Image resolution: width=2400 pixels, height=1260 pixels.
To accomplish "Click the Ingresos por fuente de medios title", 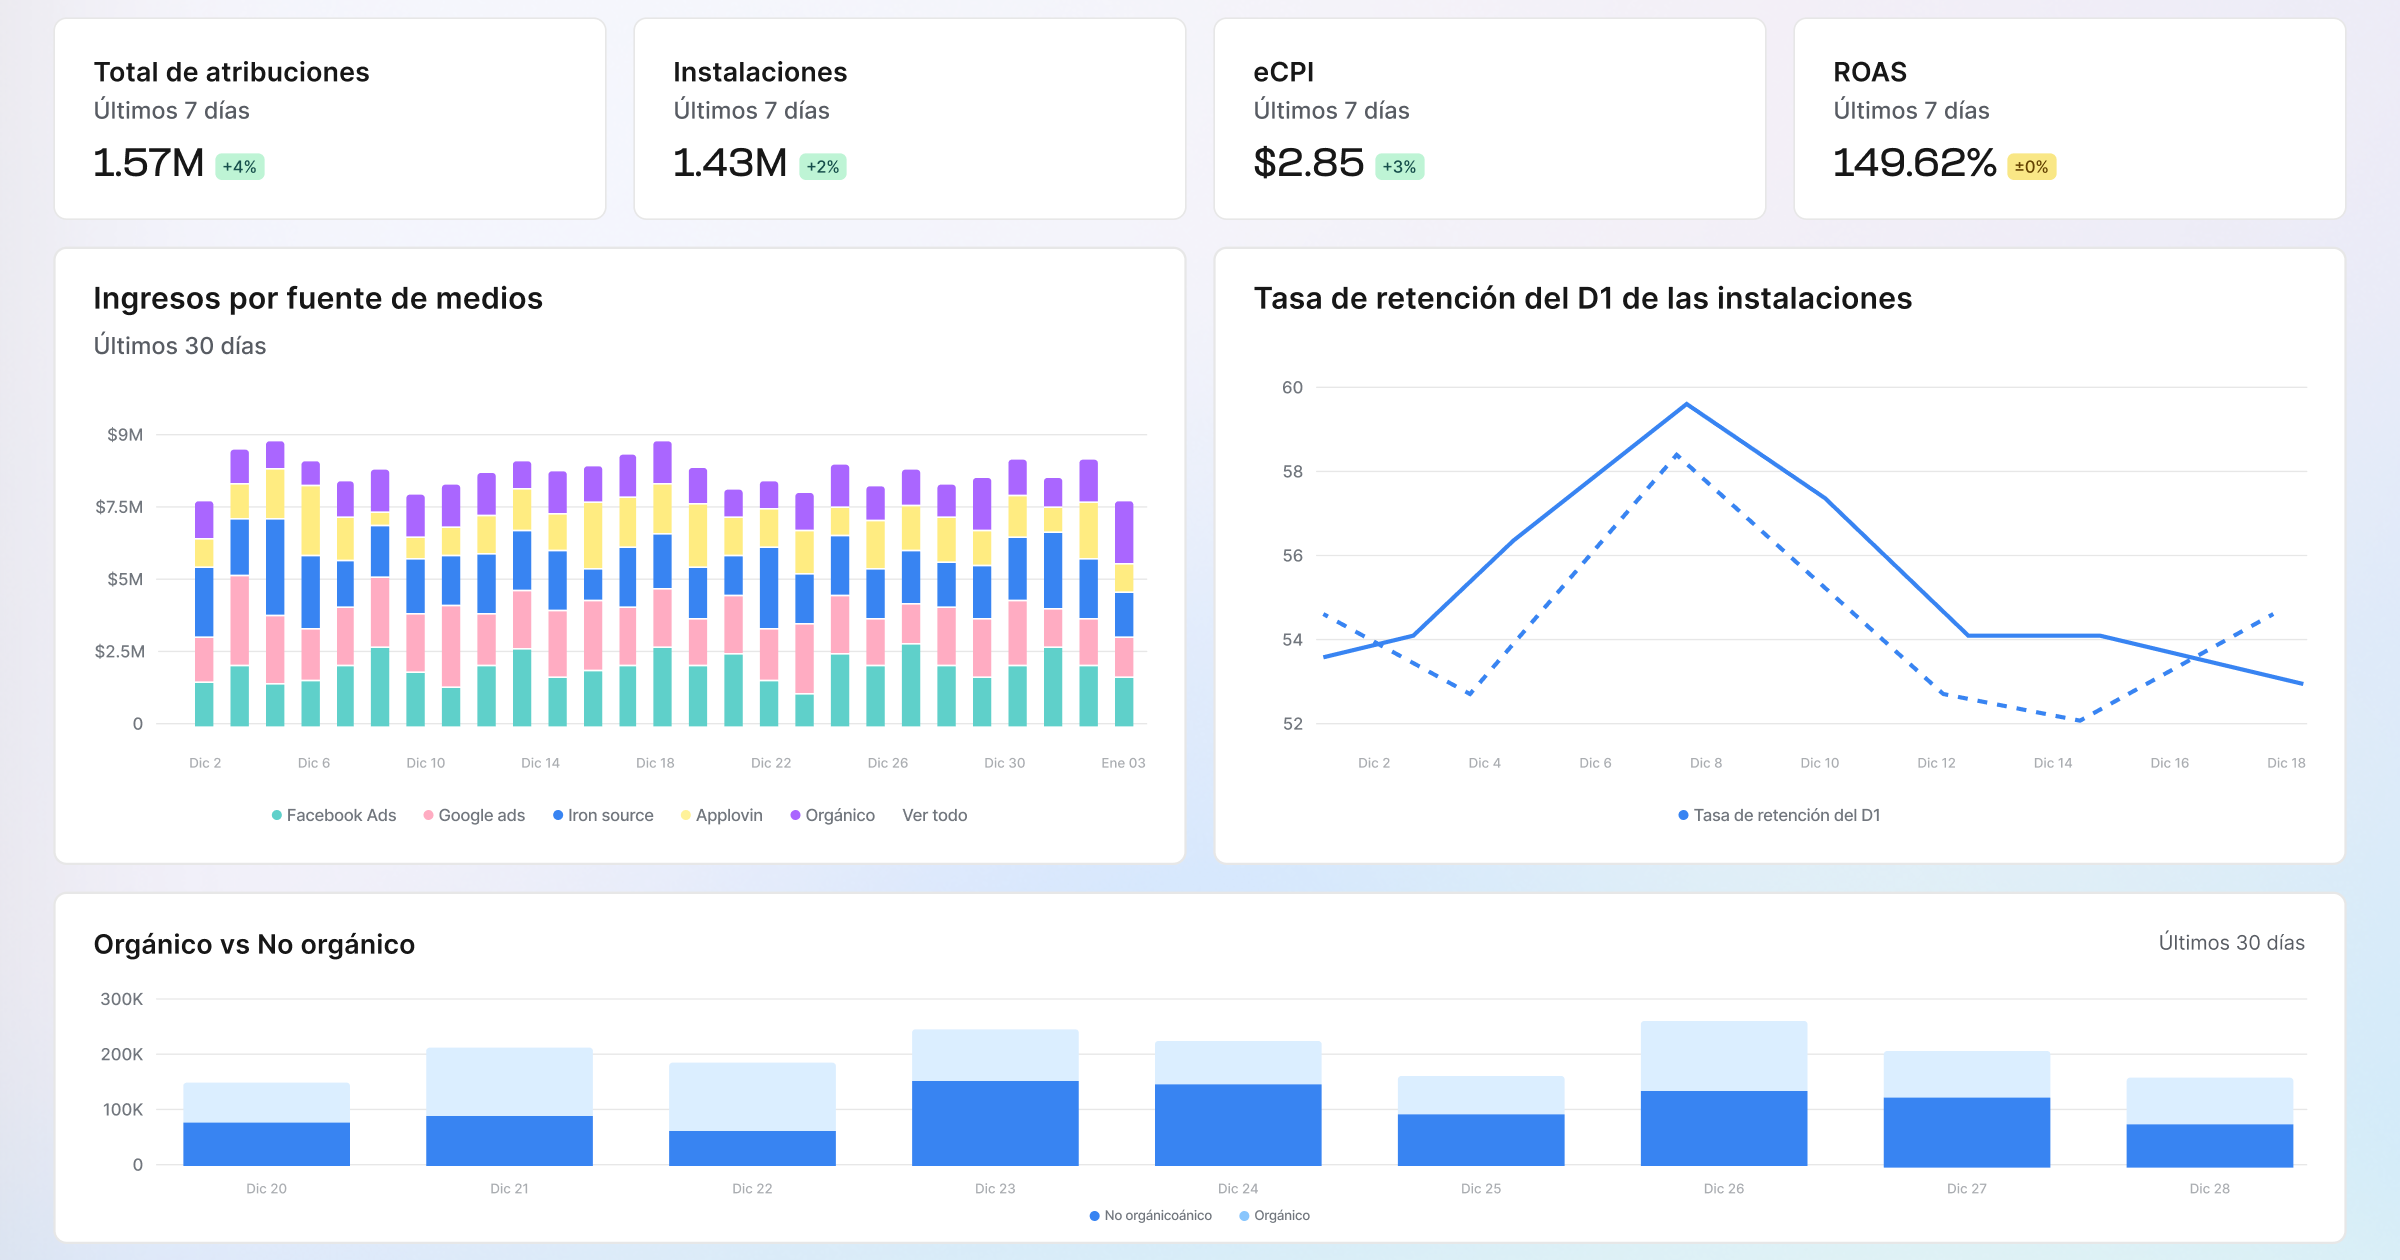I will [318, 298].
